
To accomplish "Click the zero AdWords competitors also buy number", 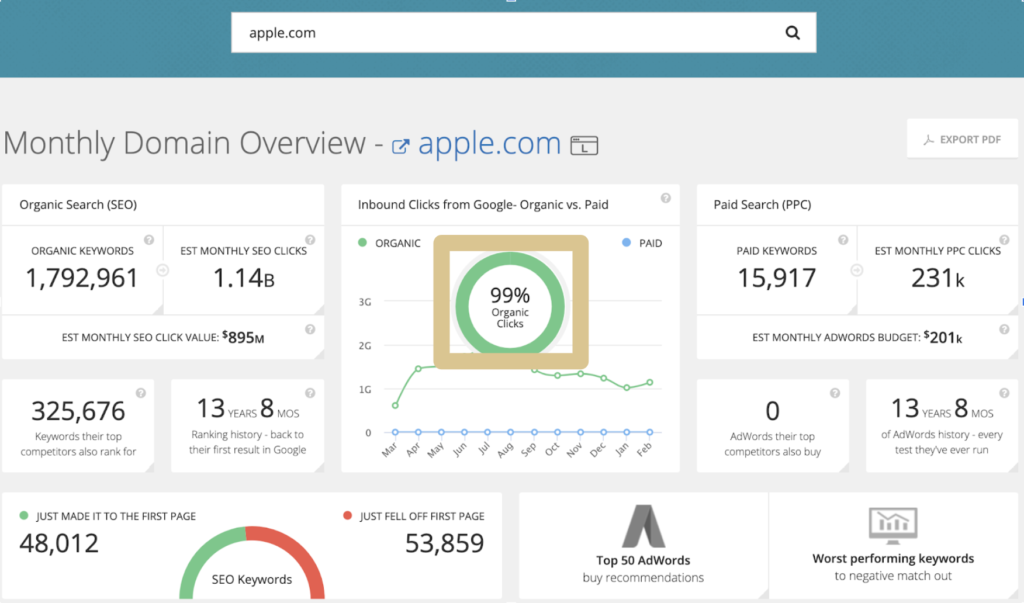I will pyautogui.click(x=773, y=411).
